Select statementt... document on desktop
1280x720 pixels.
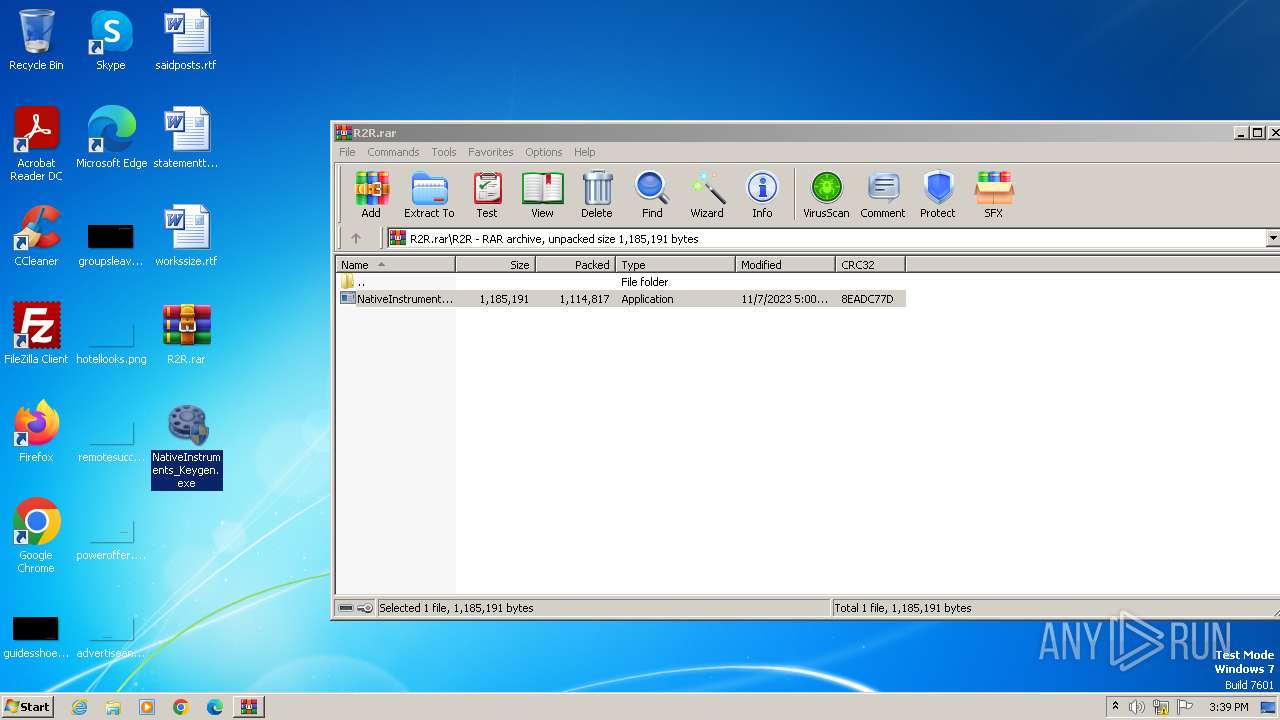tap(186, 138)
